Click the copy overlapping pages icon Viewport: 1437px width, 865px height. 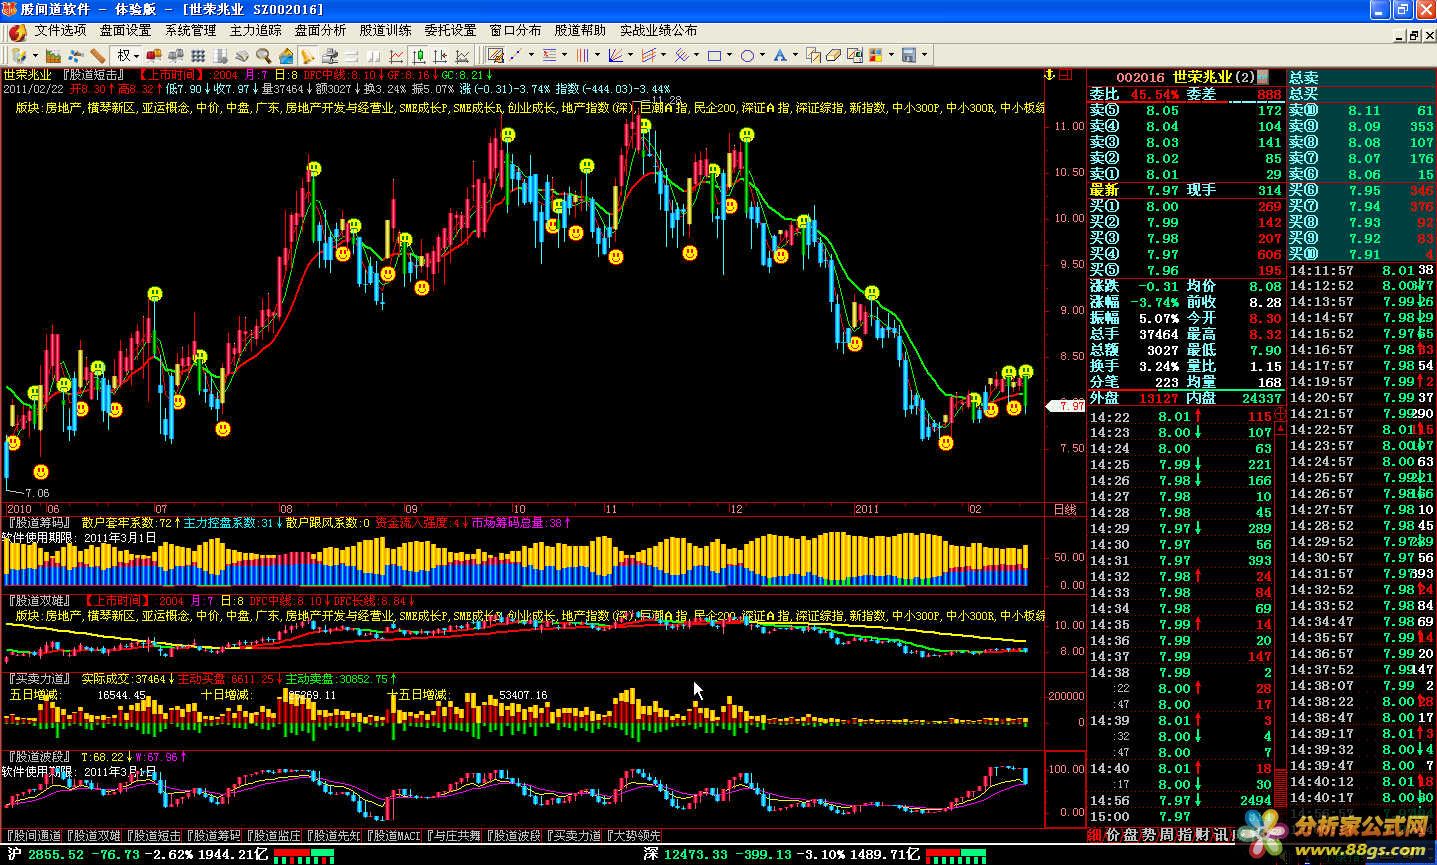pos(813,56)
